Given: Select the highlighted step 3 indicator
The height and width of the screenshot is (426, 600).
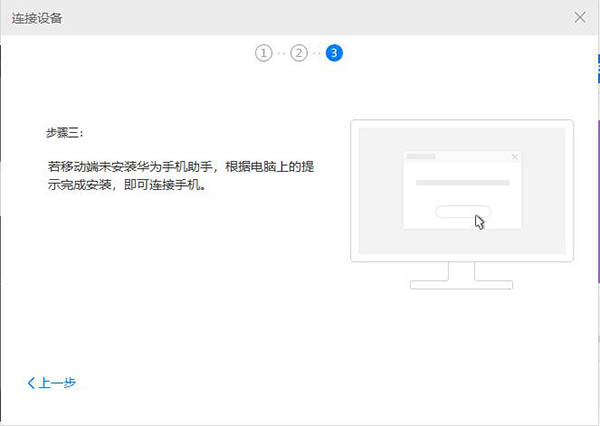Looking at the screenshot, I should (x=334, y=53).
